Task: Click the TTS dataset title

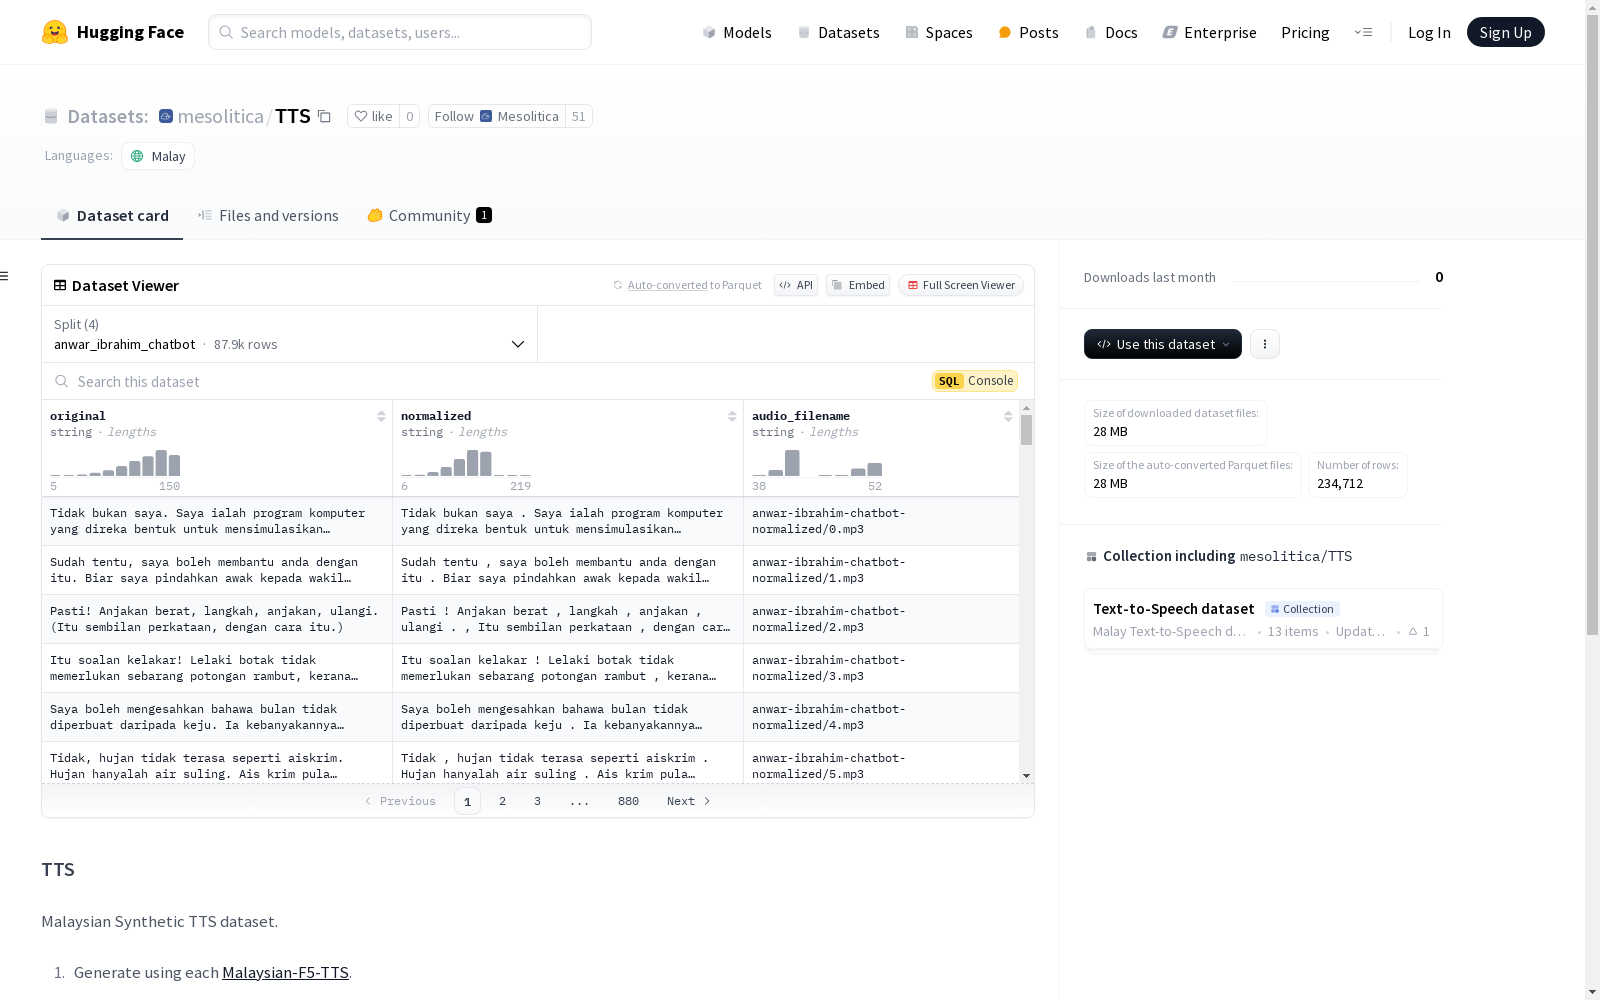Action: click(293, 116)
